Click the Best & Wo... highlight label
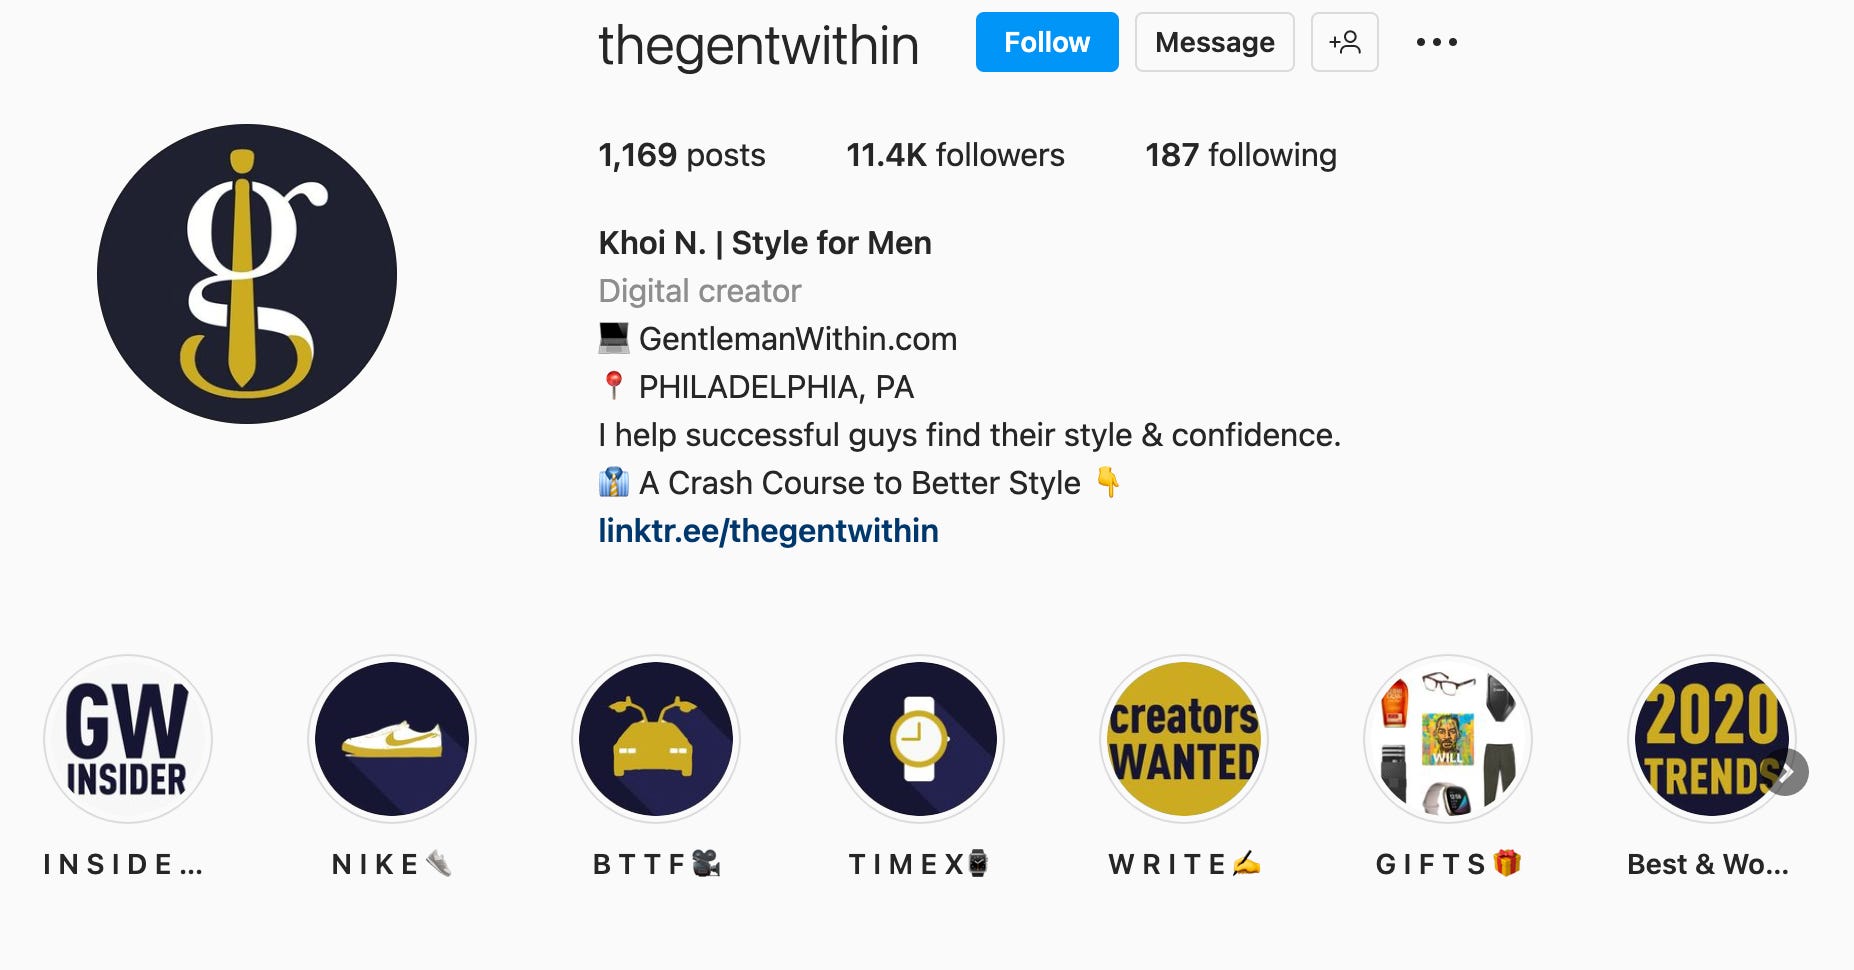 (1708, 864)
